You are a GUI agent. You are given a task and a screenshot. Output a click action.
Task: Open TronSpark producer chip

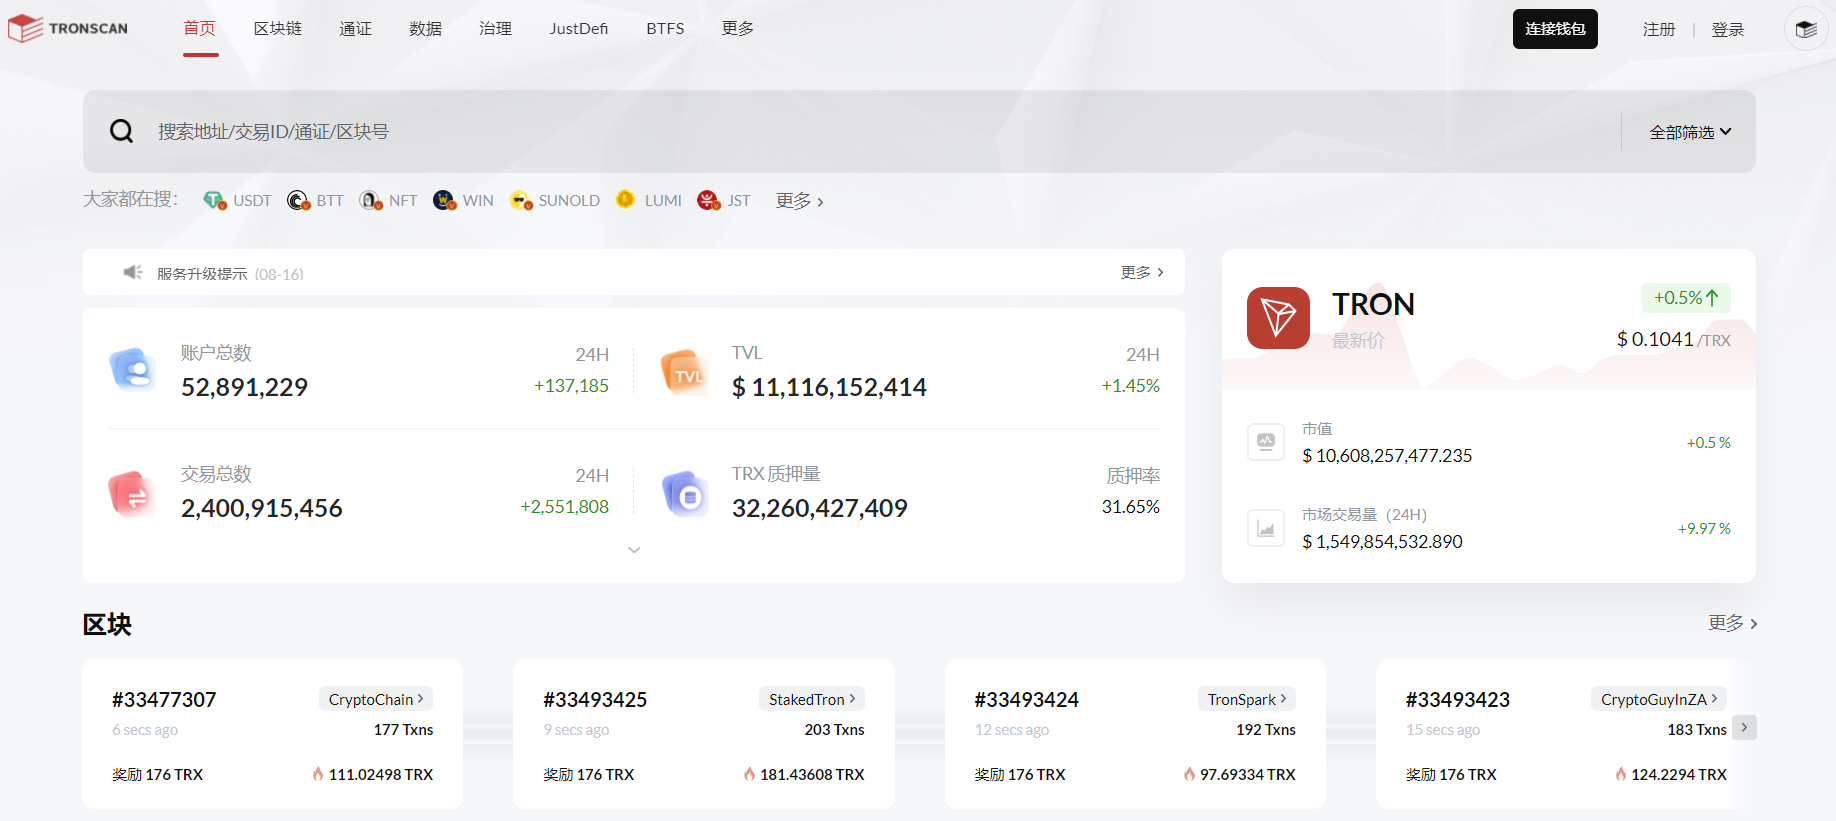(x=1247, y=699)
